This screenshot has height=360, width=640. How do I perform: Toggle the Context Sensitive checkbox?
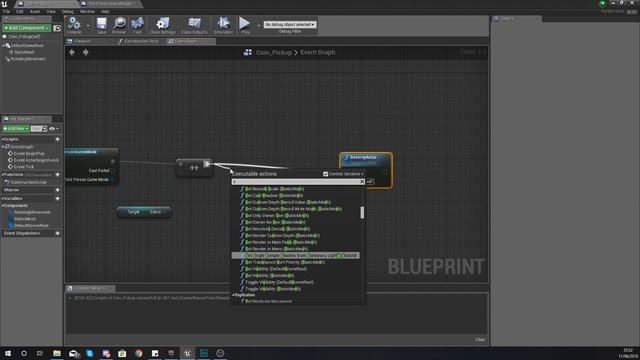326,174
